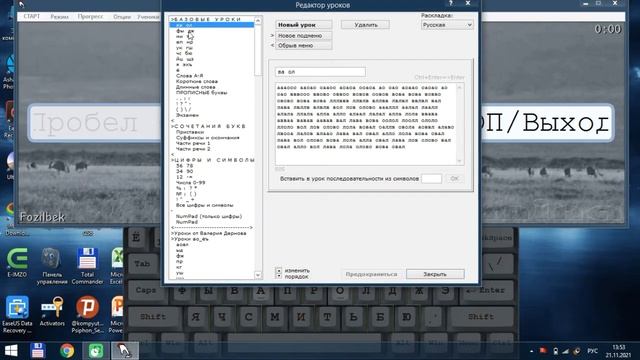The height and width of the screenshot is (360, 640).
Task: Click the 'Новый урок' button
Action: 304,25
